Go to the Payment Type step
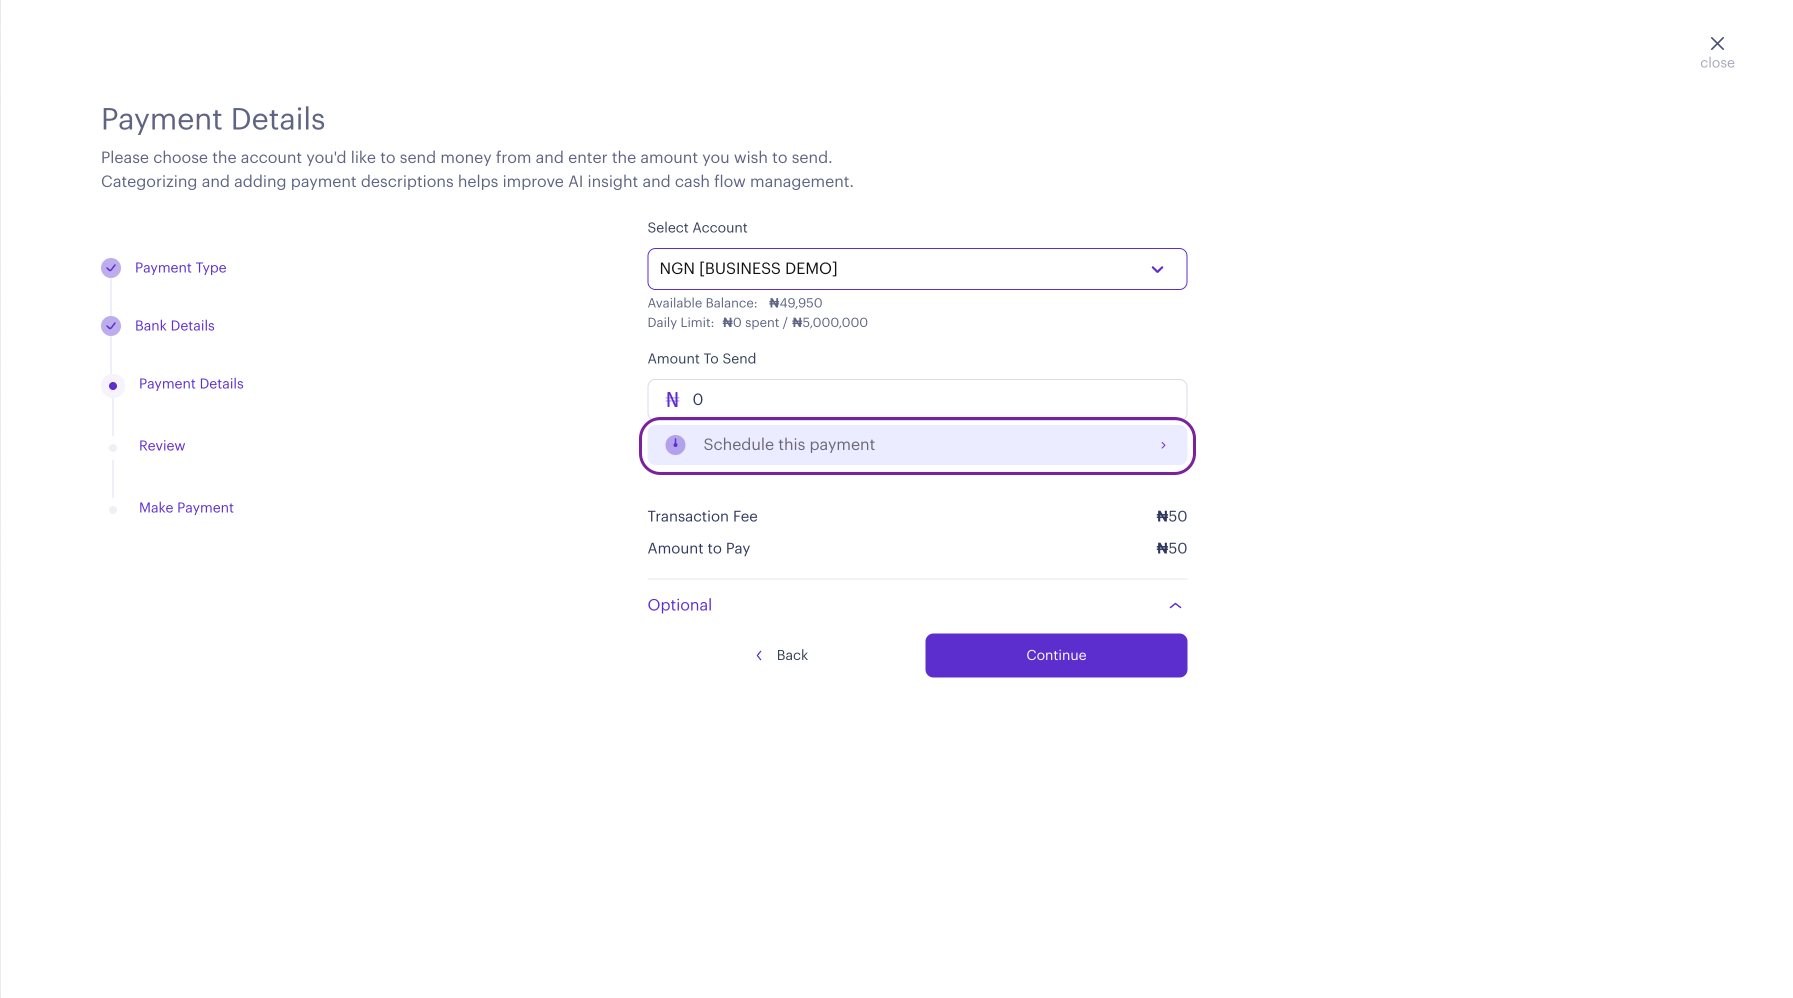 click(180, 268)
